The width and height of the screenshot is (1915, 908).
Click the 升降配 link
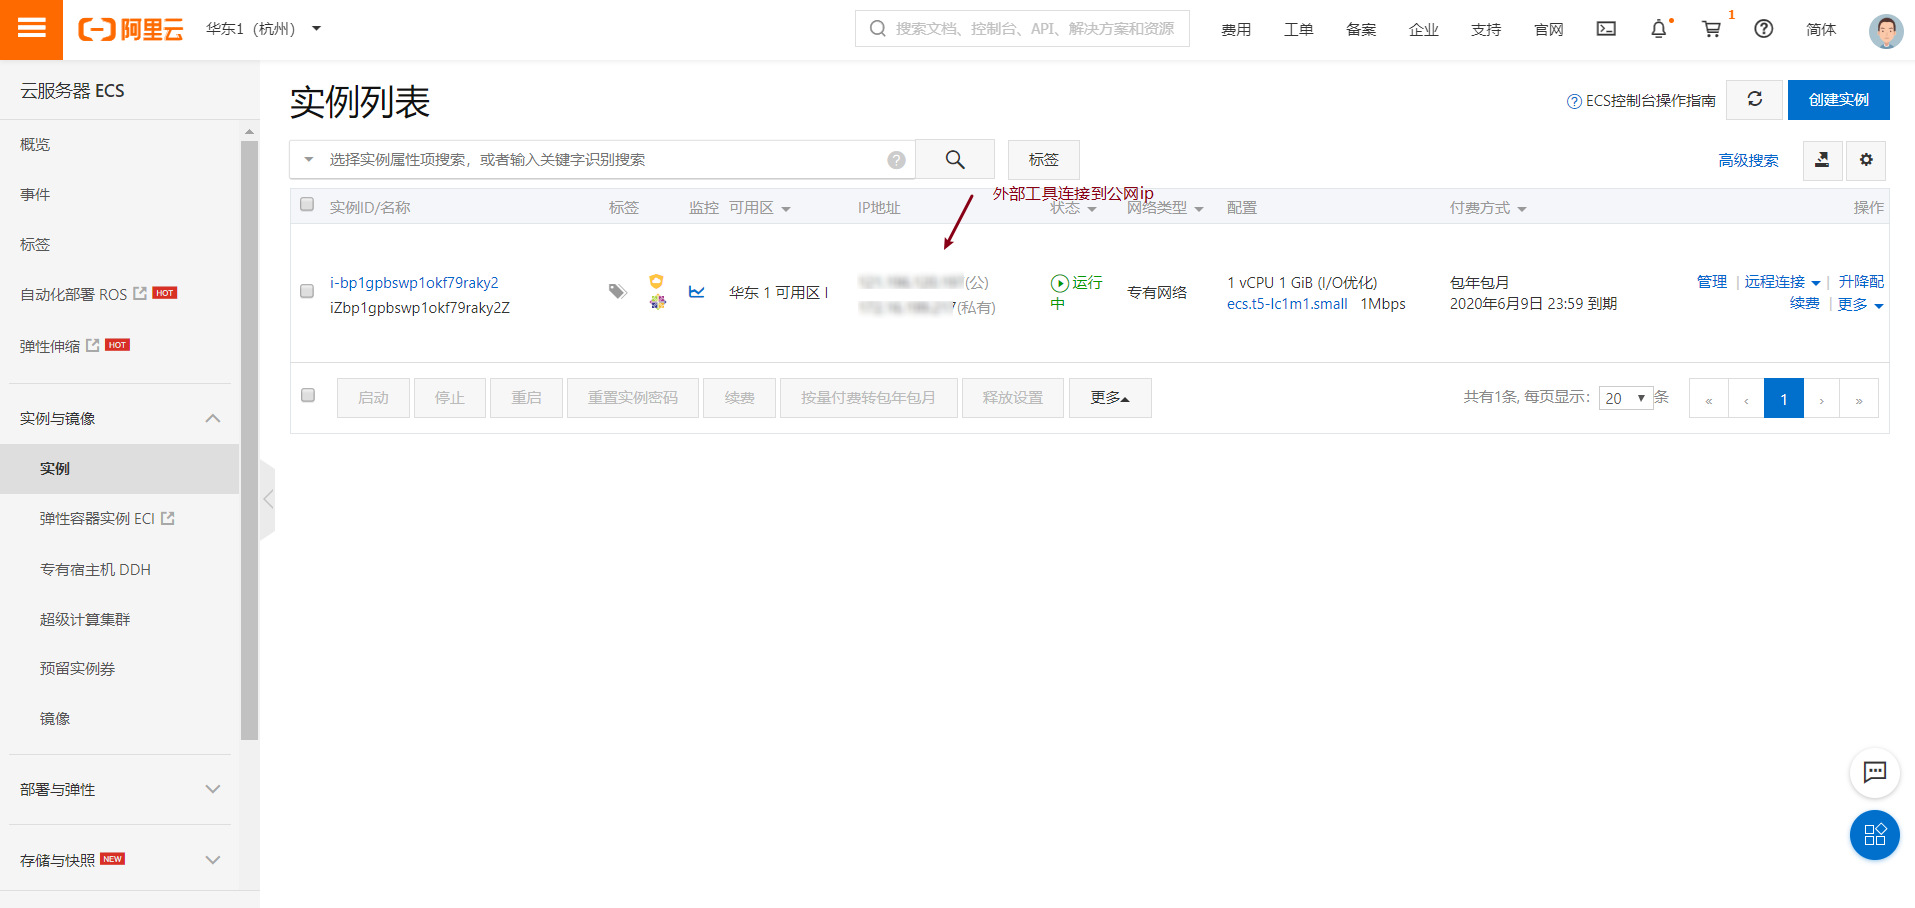(x=1861, y=282)
